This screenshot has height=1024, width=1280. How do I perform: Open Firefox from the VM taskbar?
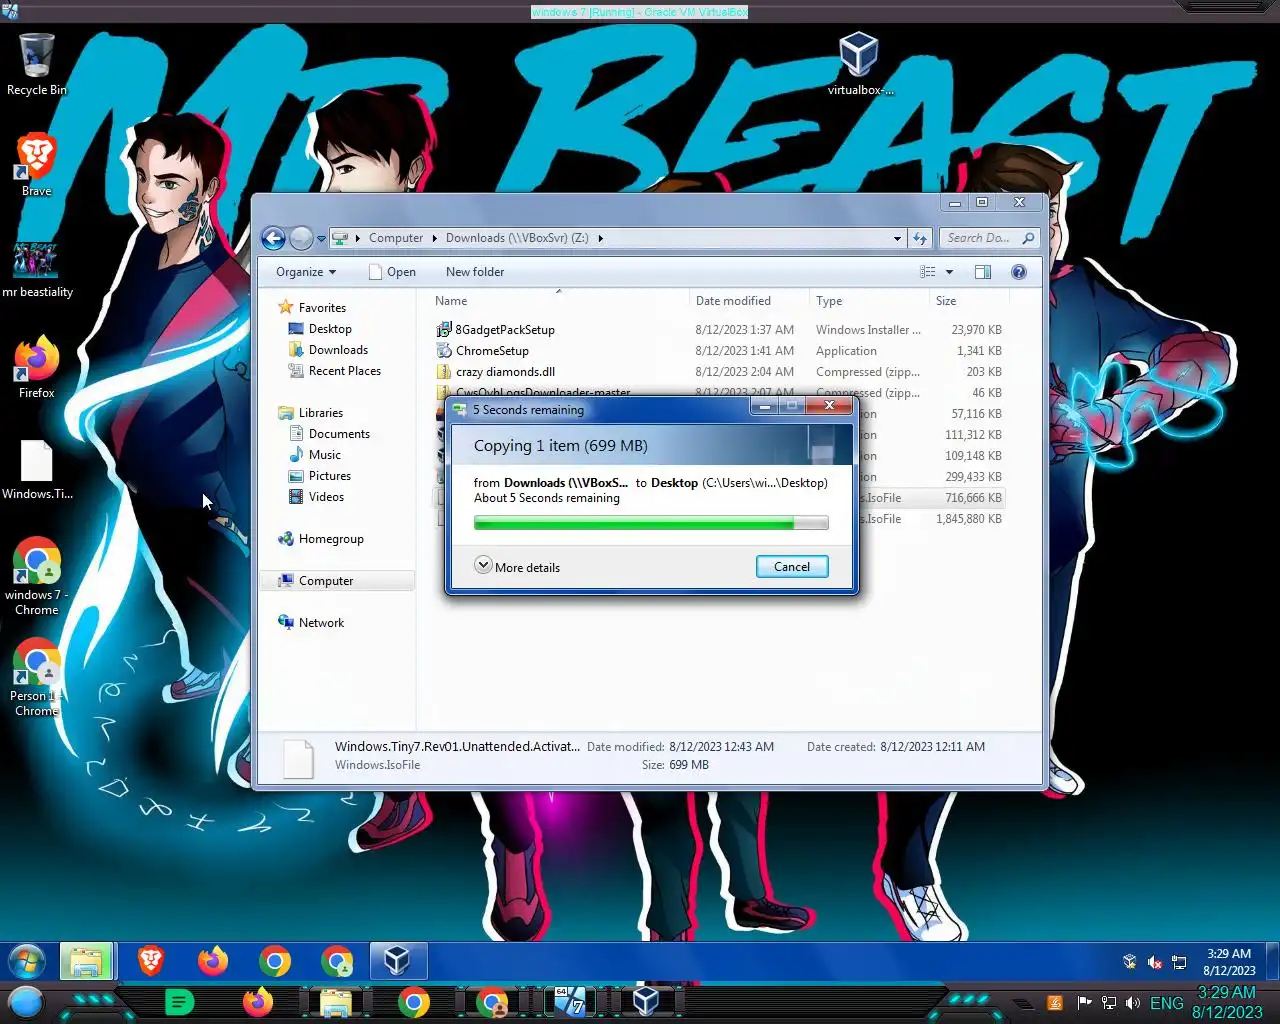212,962
